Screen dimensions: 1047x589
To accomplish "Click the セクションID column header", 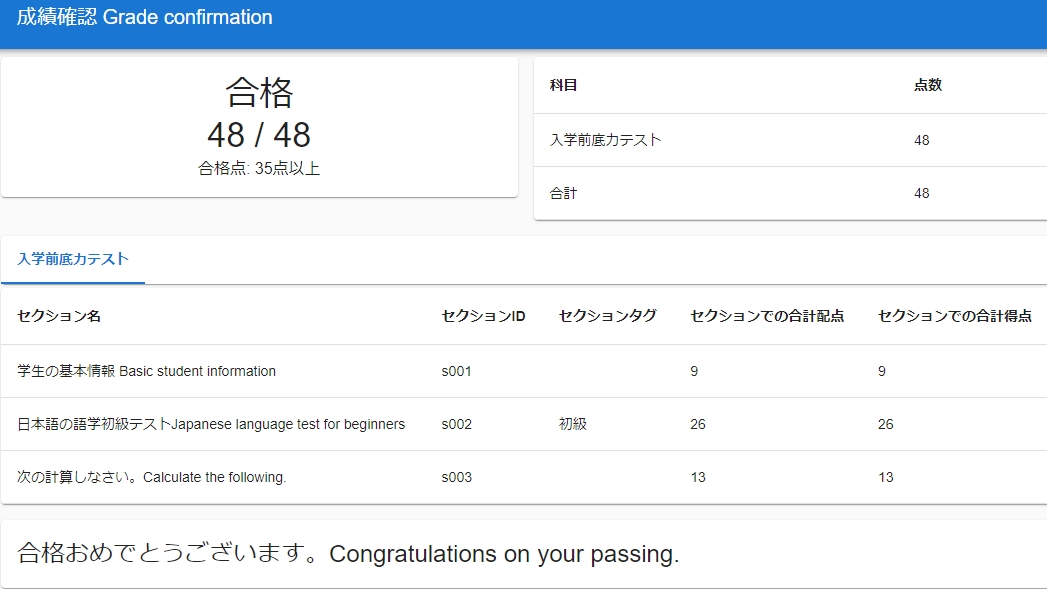I will tap(483, 316).
